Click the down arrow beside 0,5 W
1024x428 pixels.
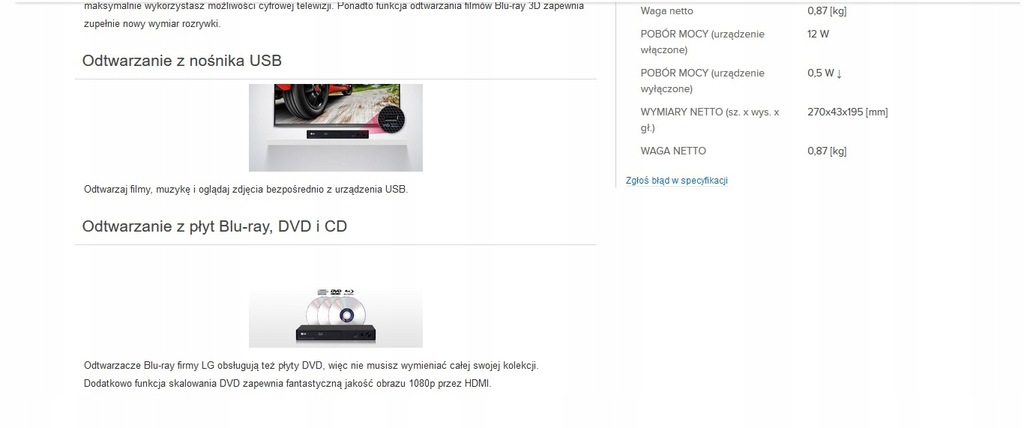click(839, 74)
